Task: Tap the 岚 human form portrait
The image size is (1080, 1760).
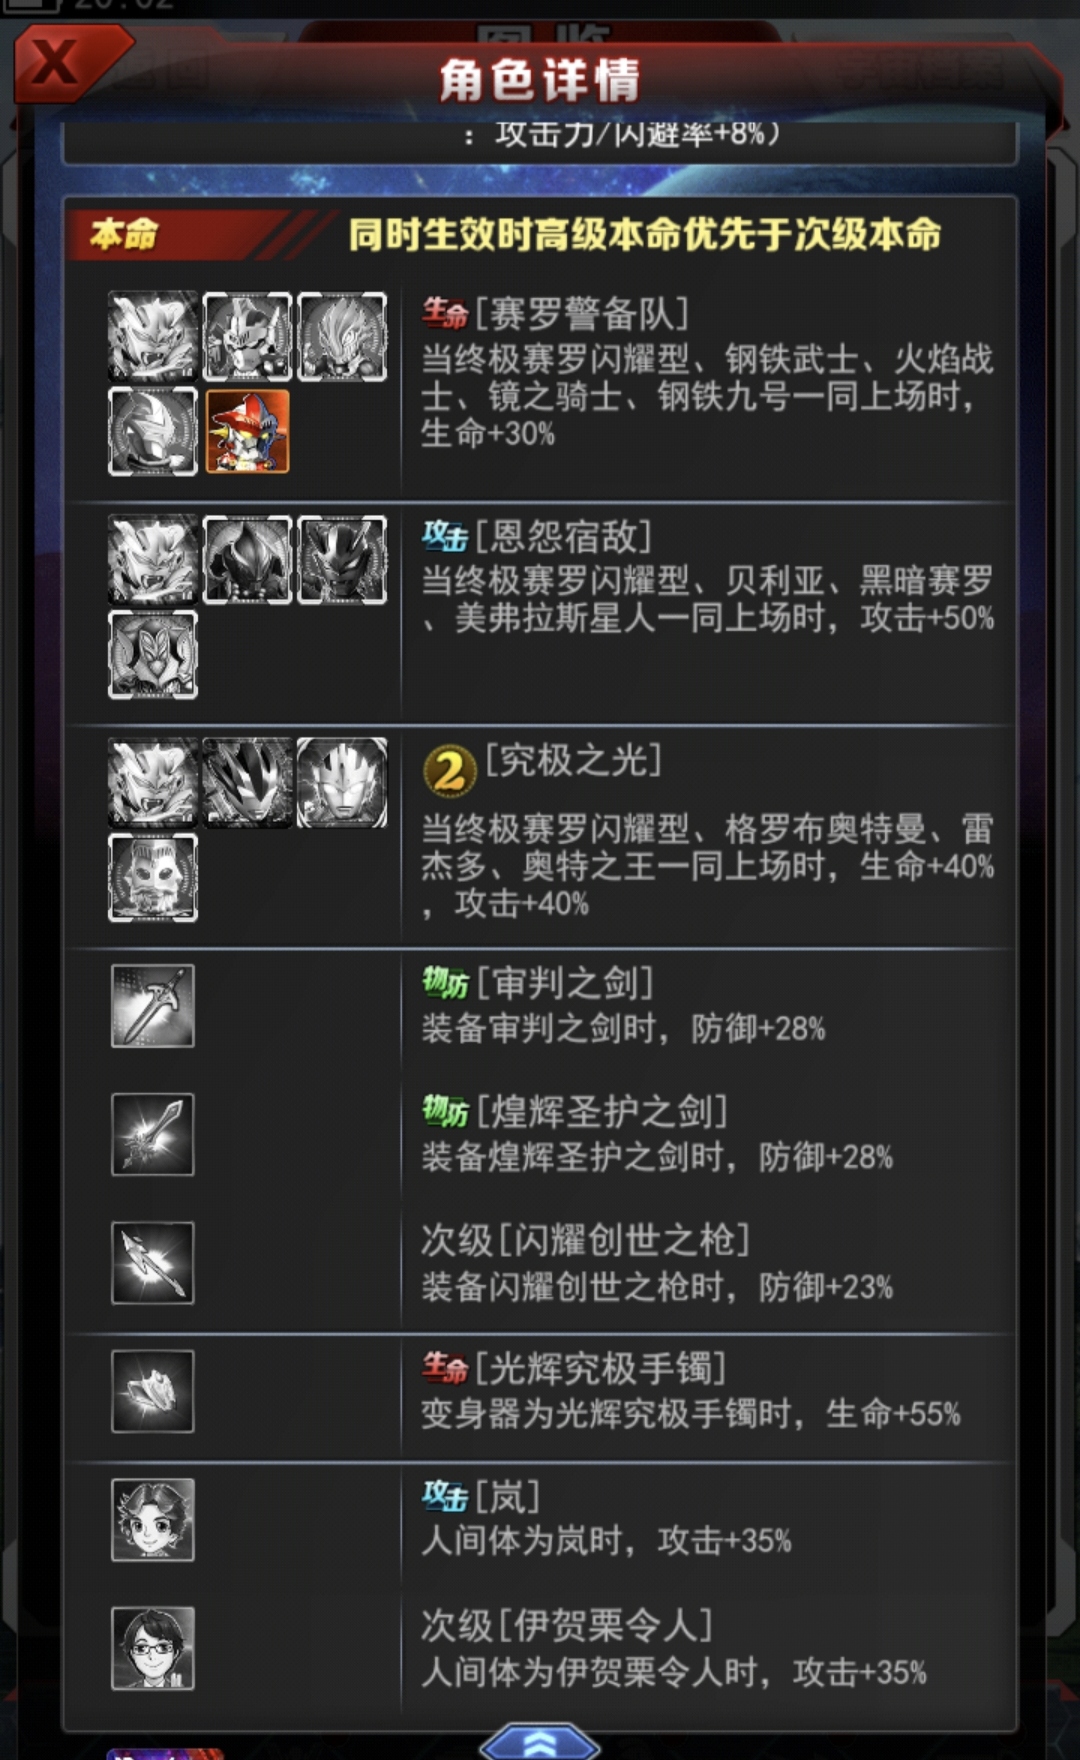Action: tap(153, 1520)
